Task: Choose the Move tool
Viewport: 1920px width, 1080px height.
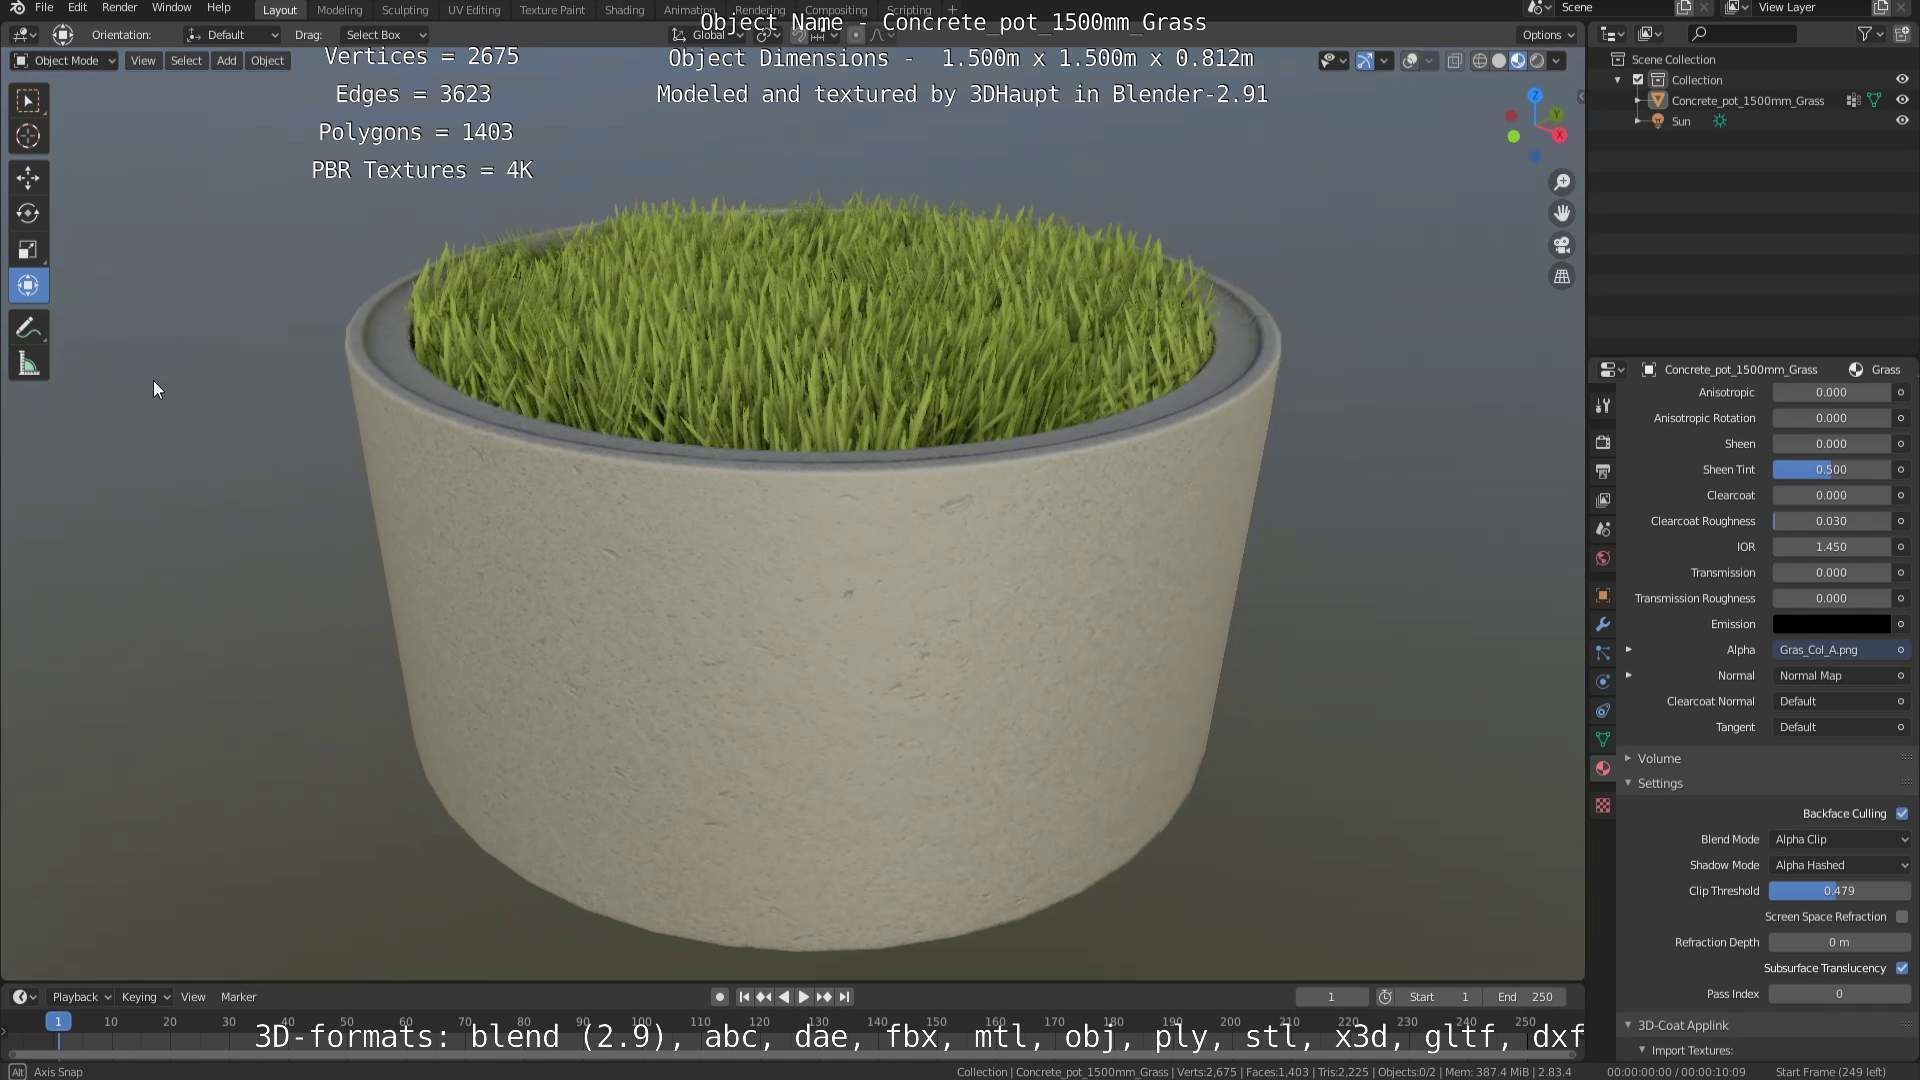Action: 28,178
